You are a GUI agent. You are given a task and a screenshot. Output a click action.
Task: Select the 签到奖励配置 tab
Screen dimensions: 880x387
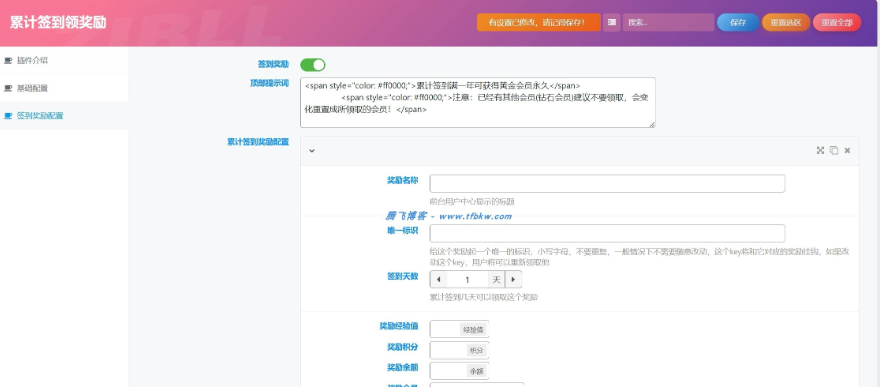(64, 116)
